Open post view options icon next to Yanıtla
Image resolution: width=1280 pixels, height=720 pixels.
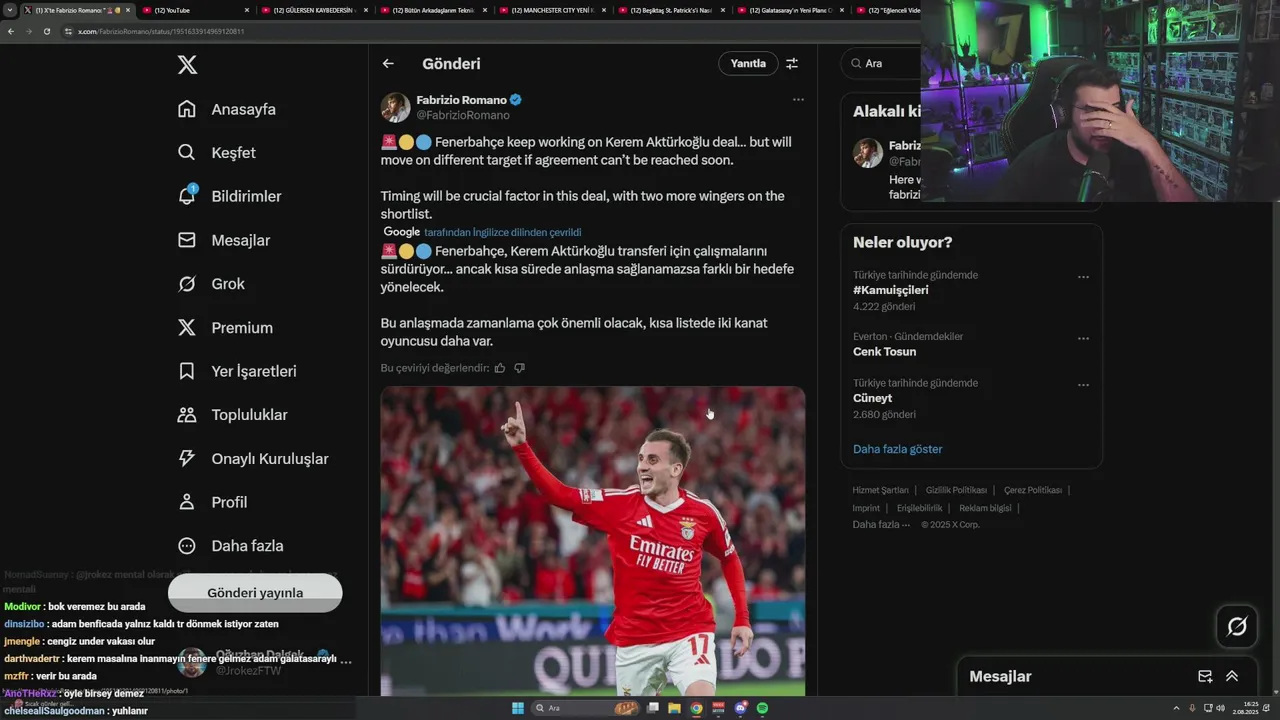point(792,64)
